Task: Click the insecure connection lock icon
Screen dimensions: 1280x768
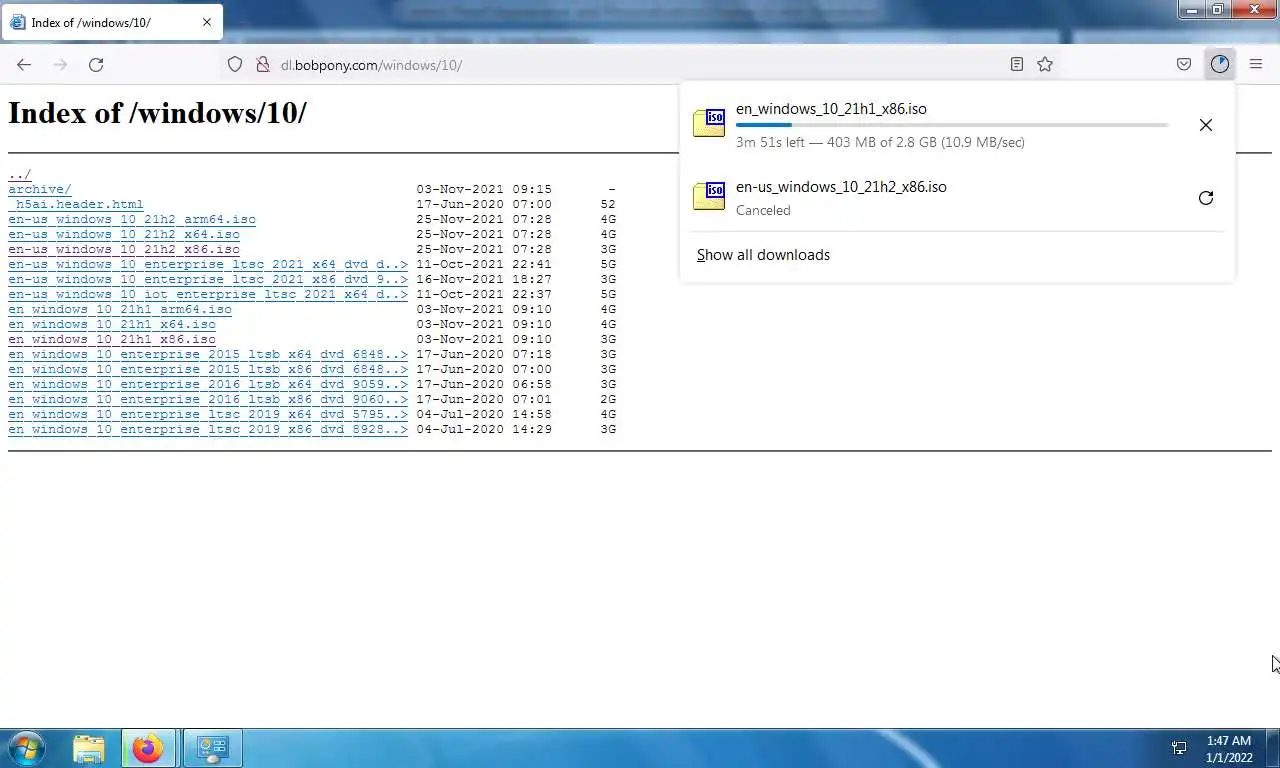Action: click(263, 64)
